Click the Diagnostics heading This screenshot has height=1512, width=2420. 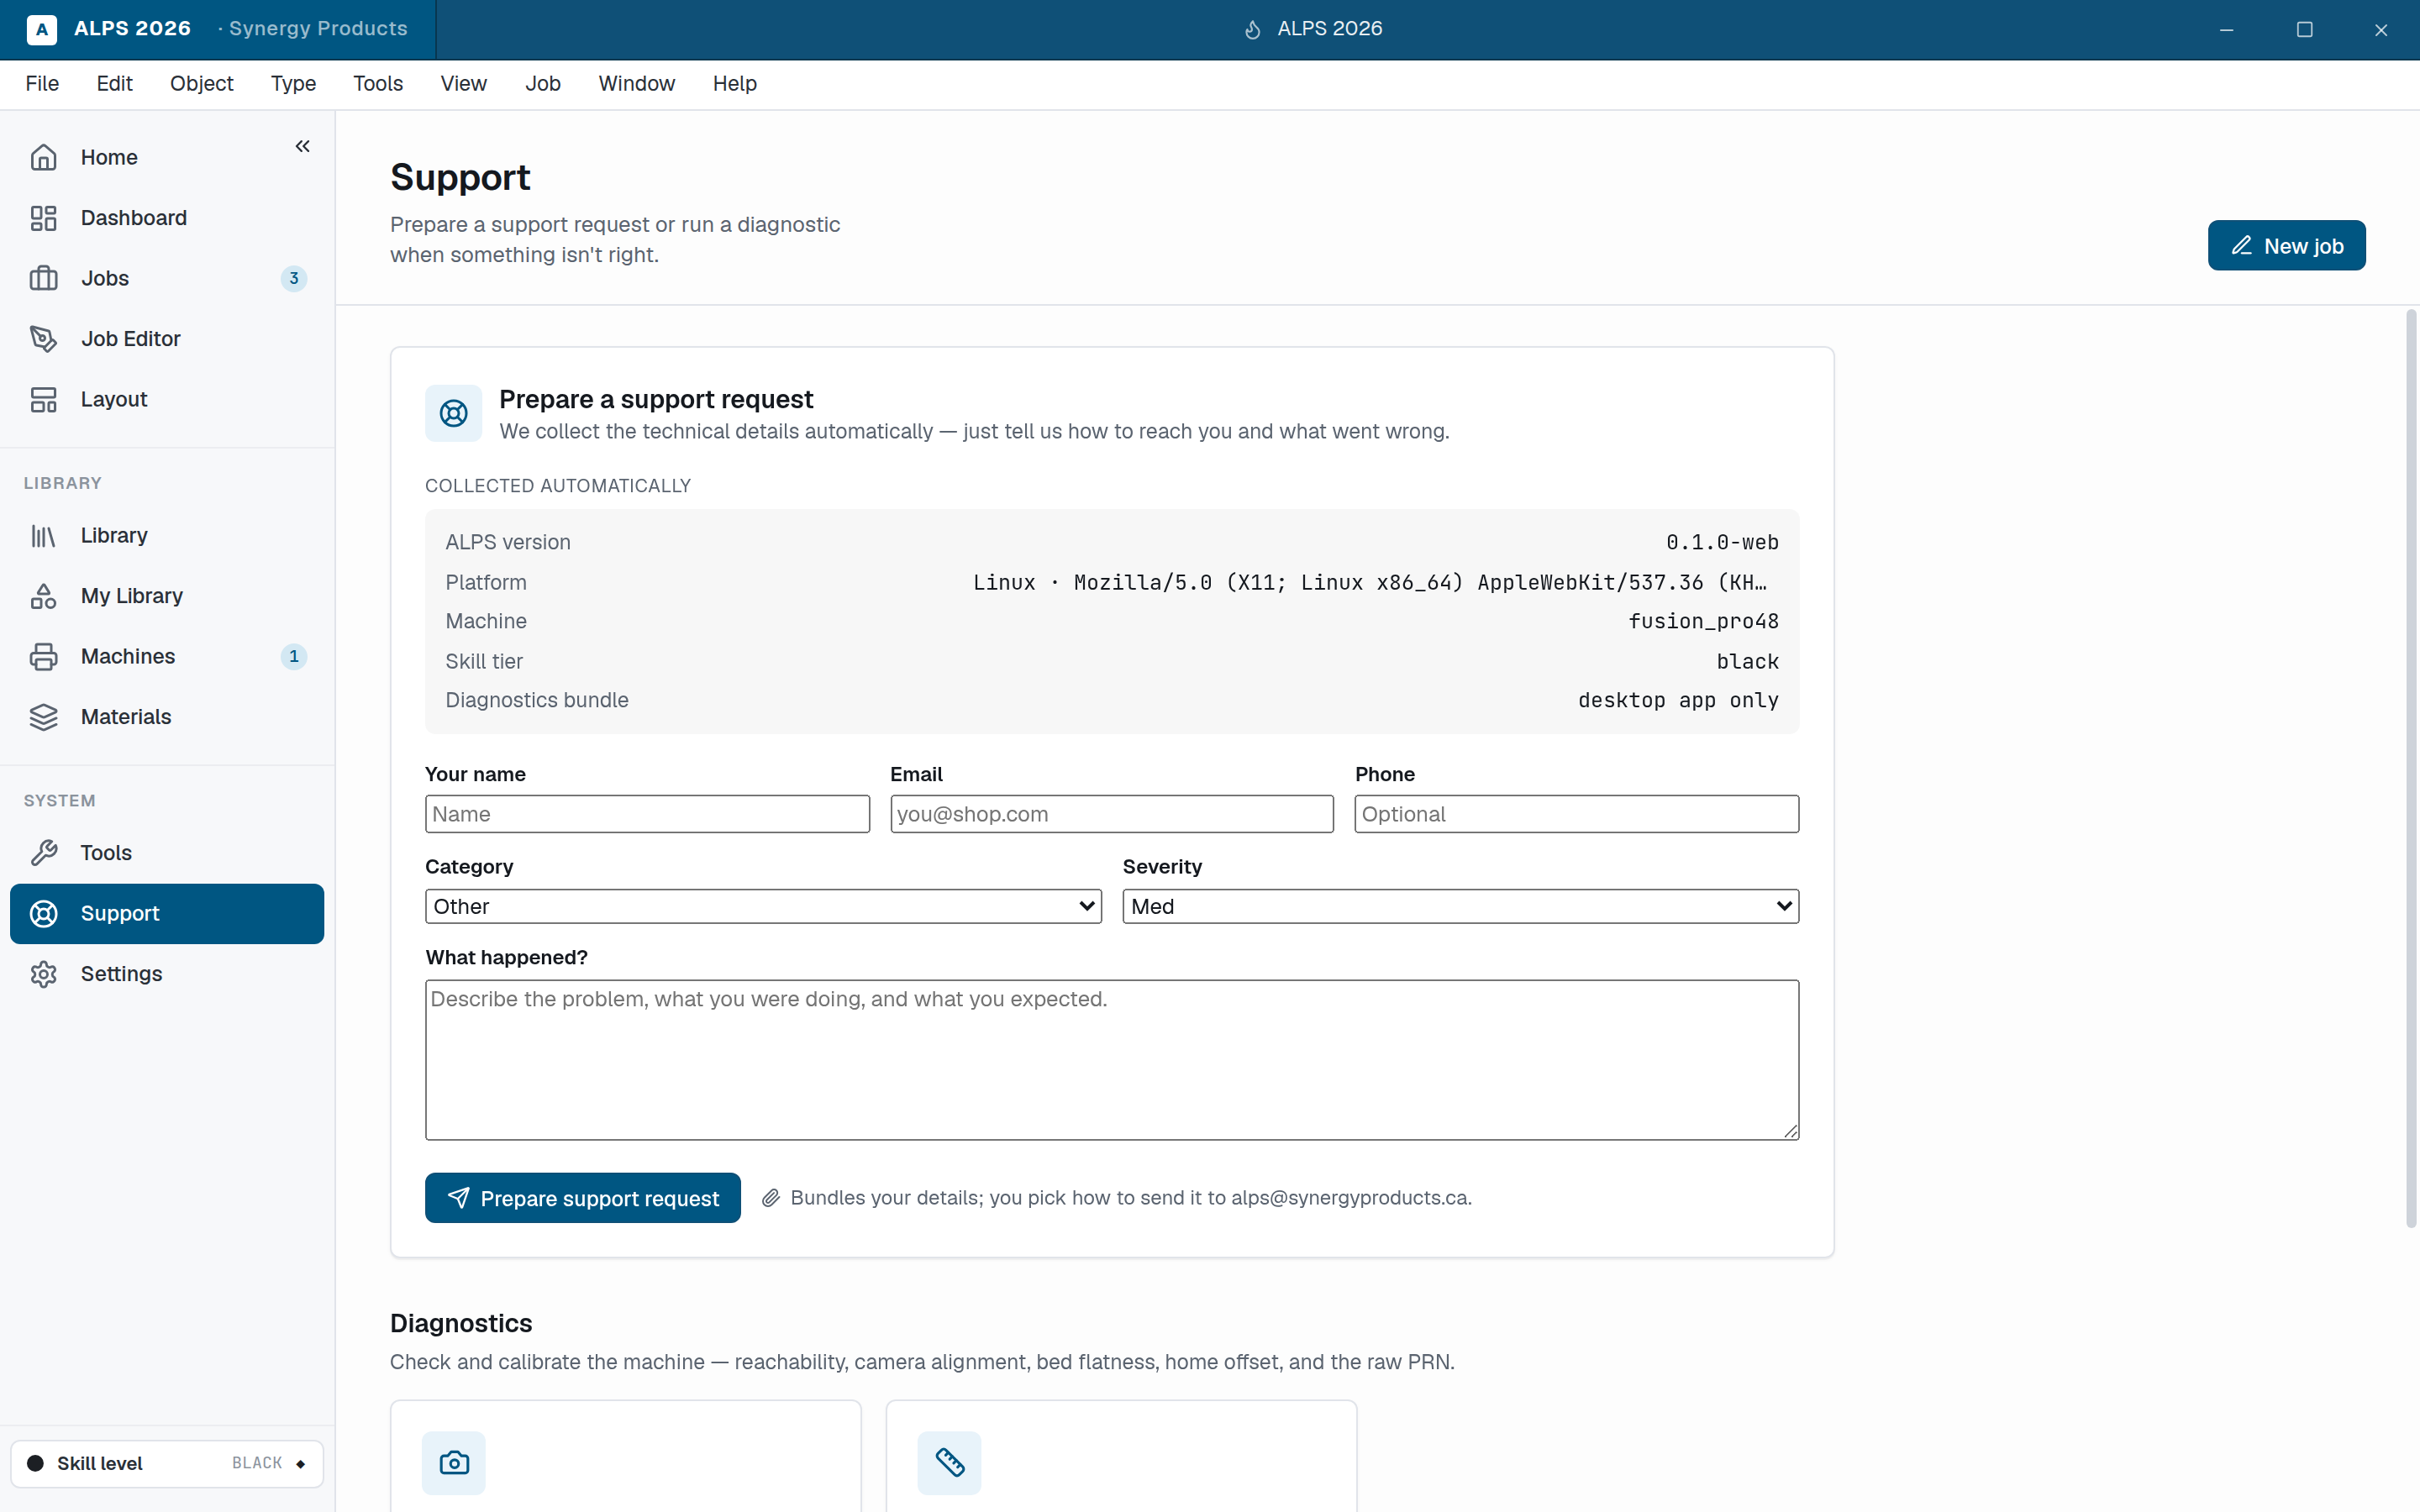click(x=461, y=1323)
